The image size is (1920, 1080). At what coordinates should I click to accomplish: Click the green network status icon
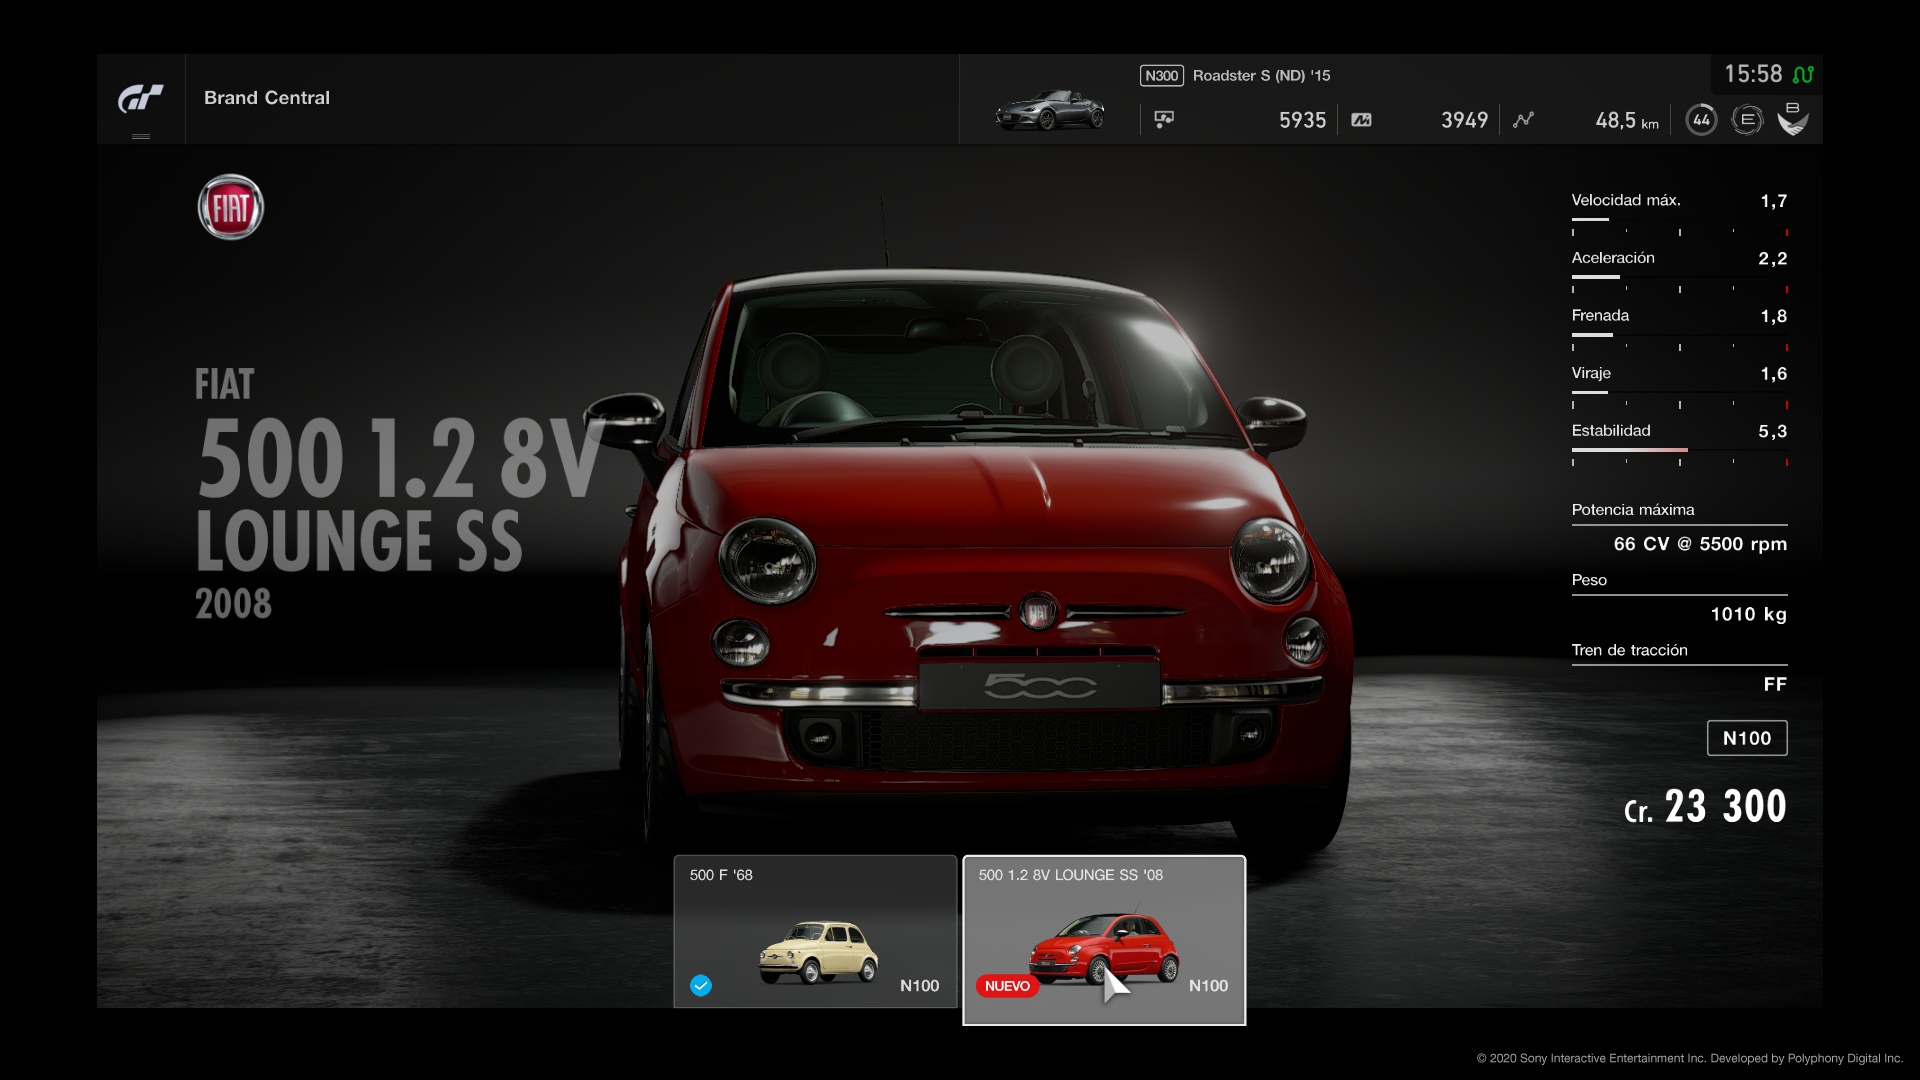(1803, 74)
